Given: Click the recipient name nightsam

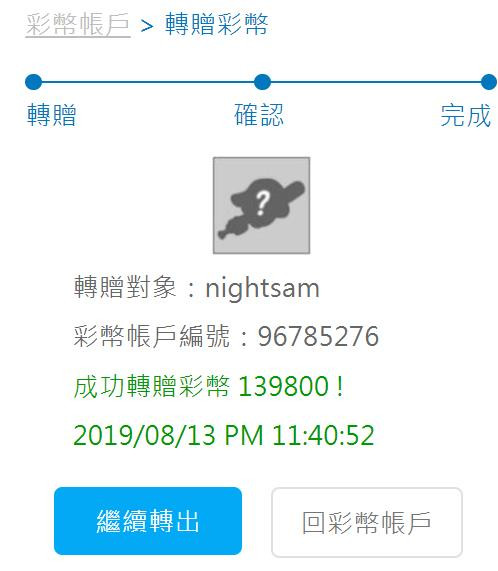Looking at the screenshot, I should coord(262,288).
